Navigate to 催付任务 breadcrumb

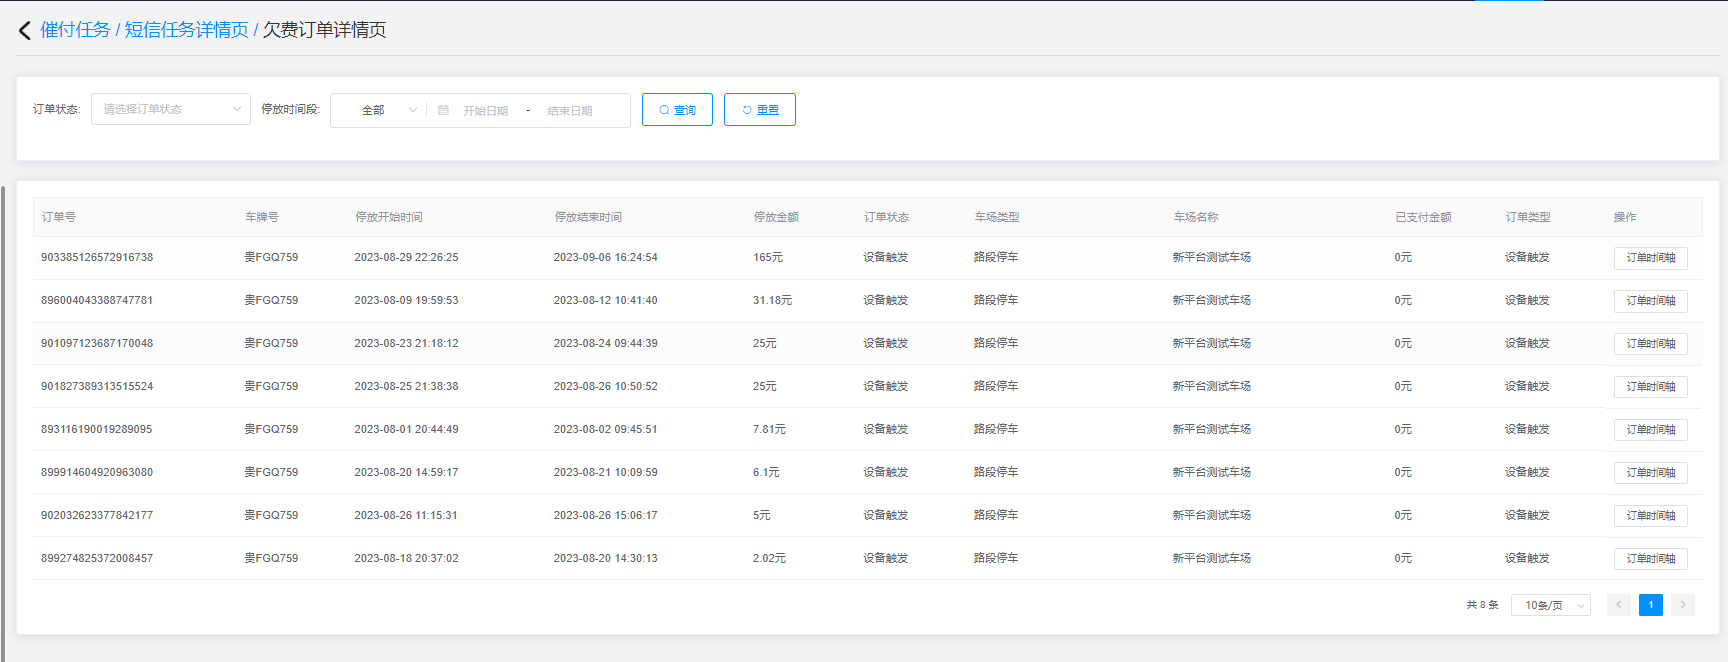75,30
